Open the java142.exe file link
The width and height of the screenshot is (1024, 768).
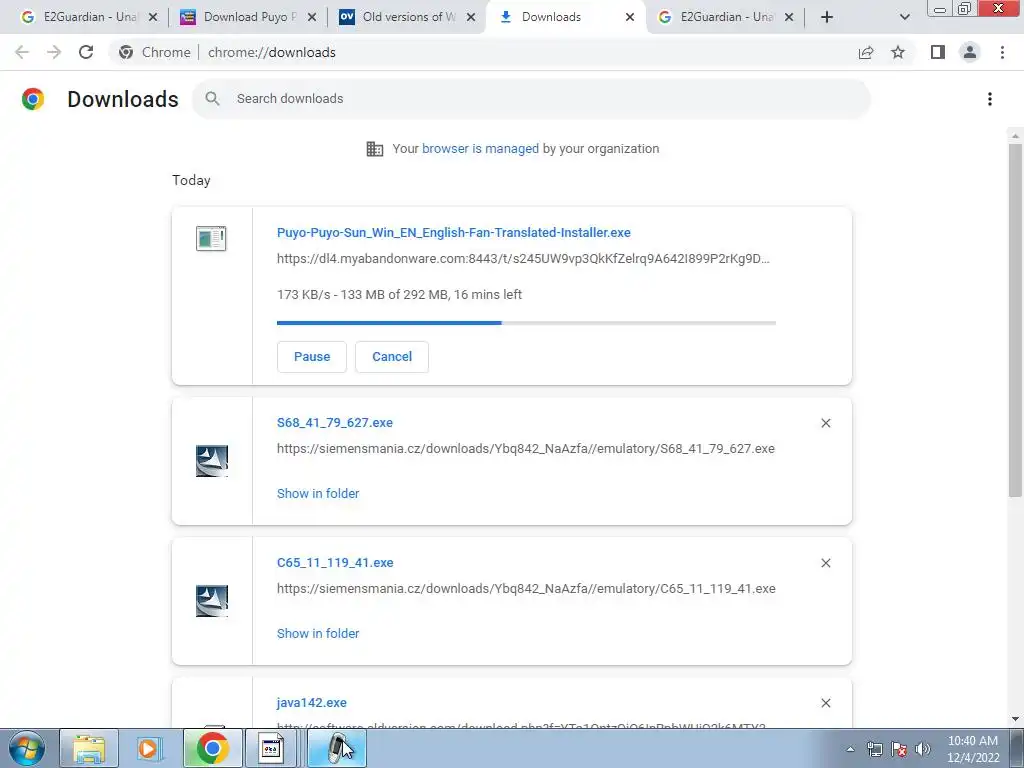coord(312,703)
